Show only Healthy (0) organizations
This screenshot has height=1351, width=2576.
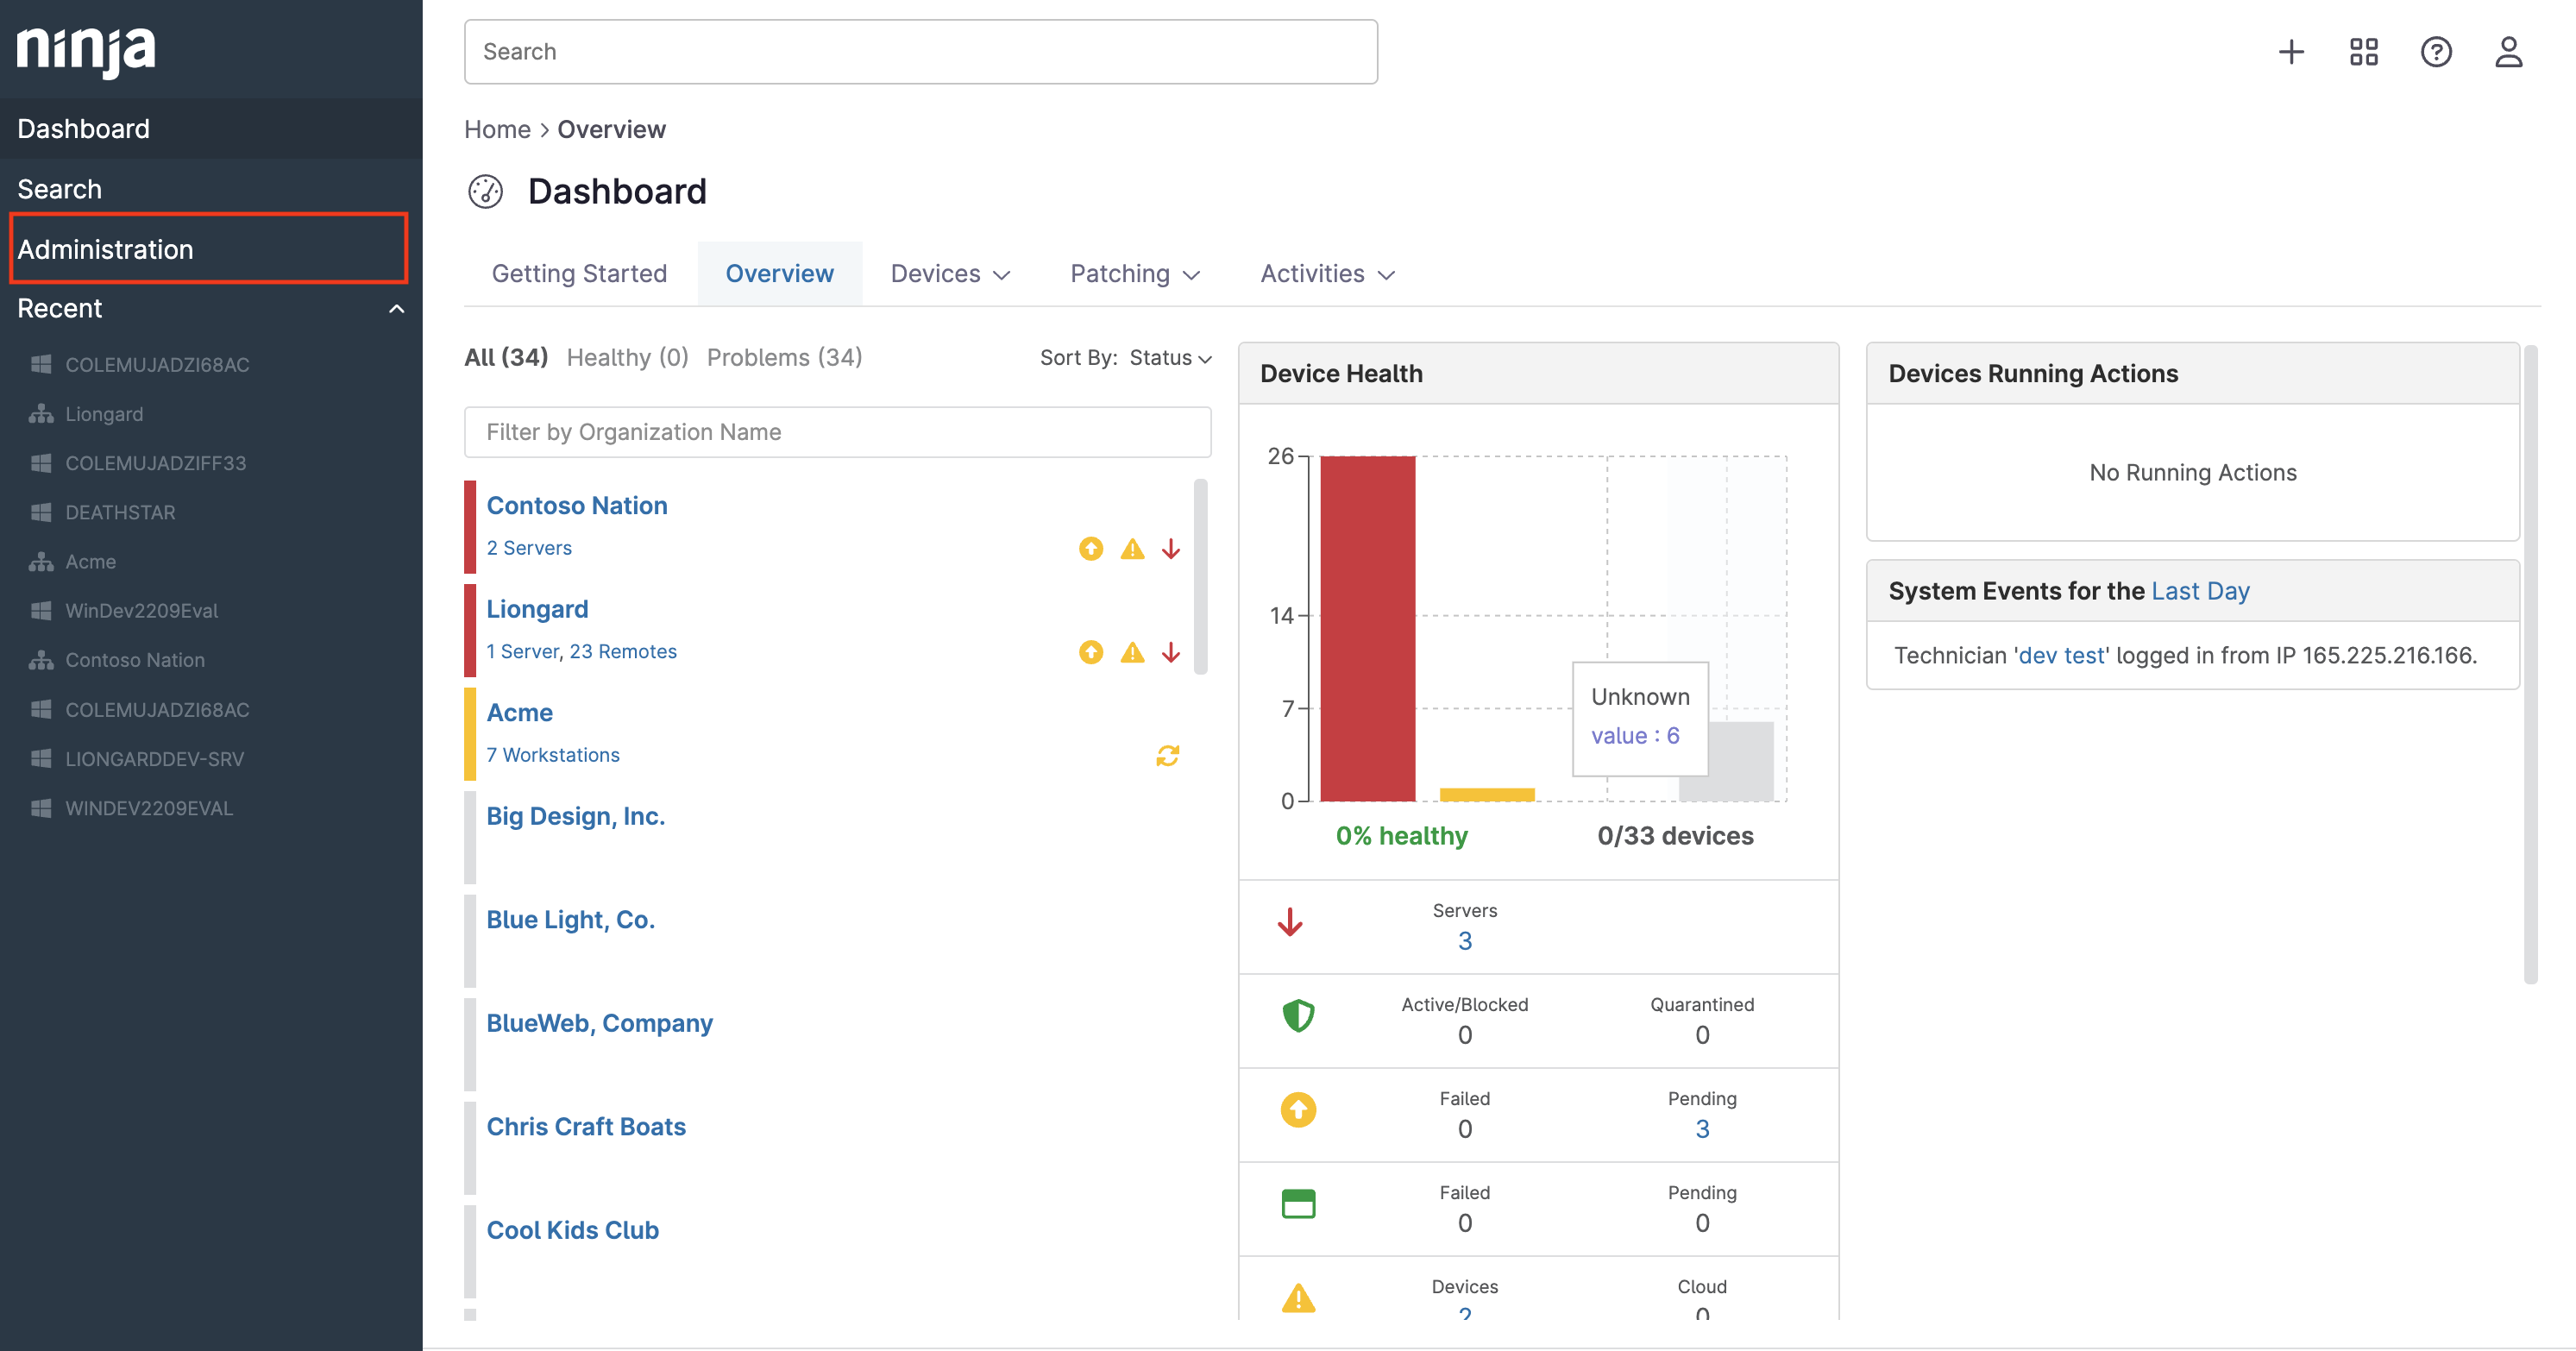627,357
